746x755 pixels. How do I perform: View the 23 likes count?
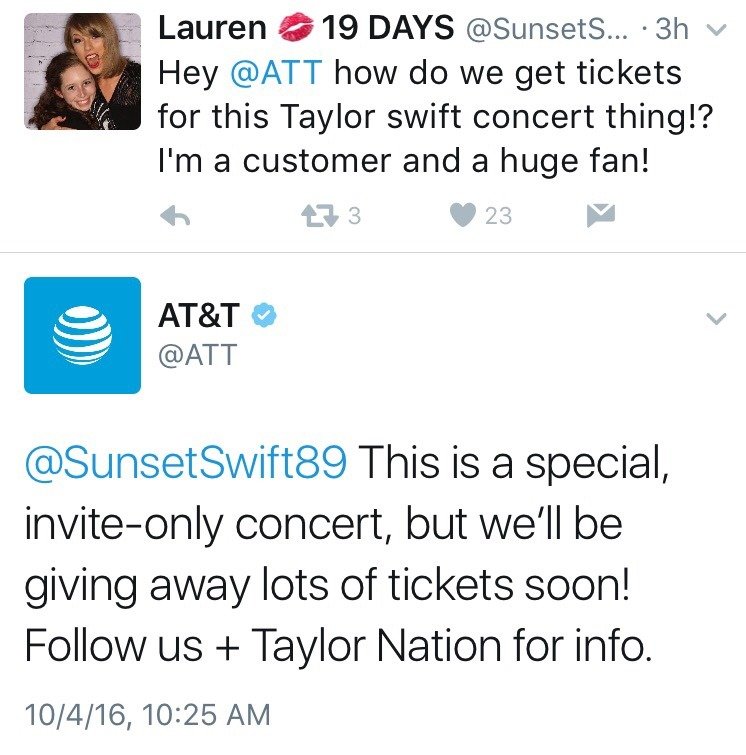(x=498, y=215)
